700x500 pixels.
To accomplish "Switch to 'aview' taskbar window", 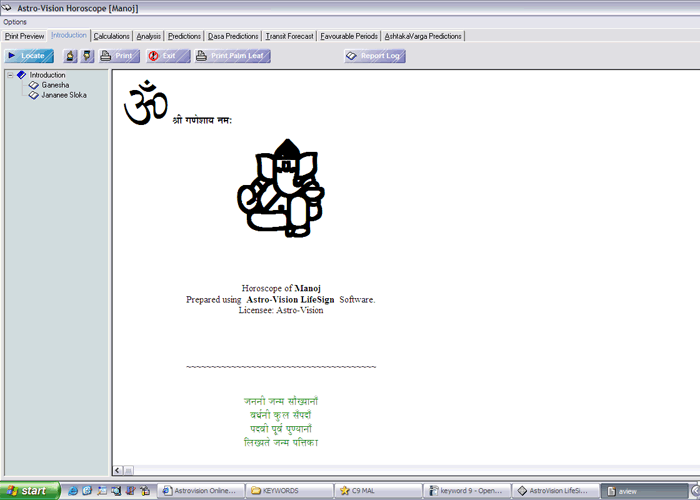I will tap(644, 491).
